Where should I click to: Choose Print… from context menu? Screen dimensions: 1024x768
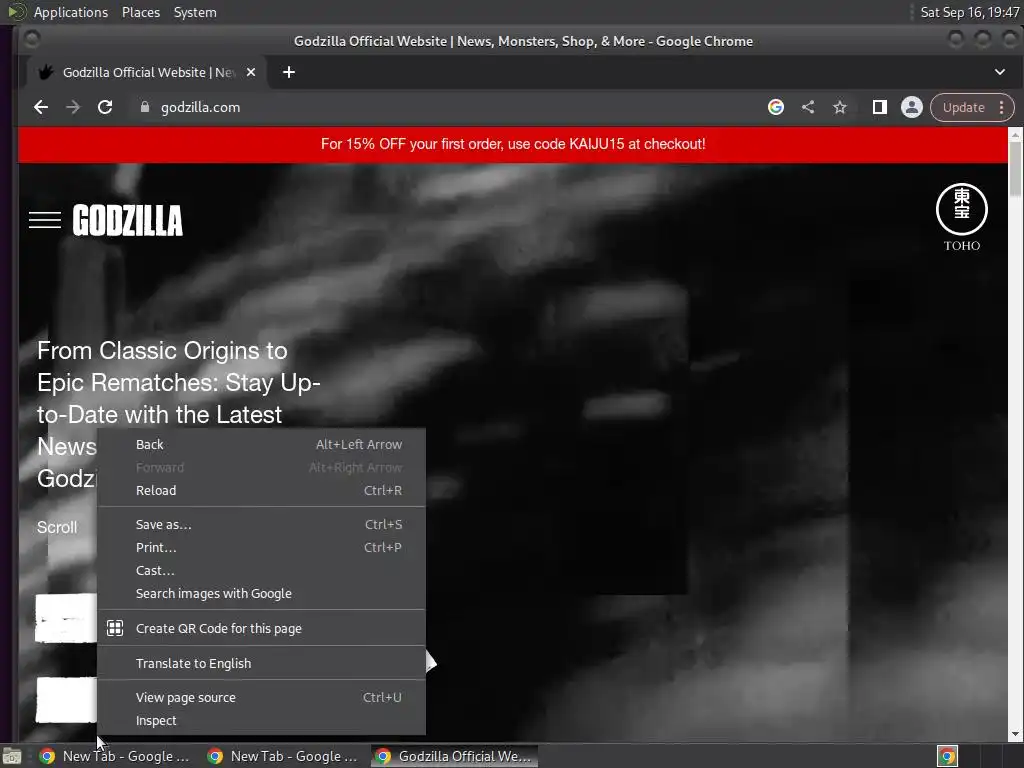pyautogui.click(x=261, y=547)
